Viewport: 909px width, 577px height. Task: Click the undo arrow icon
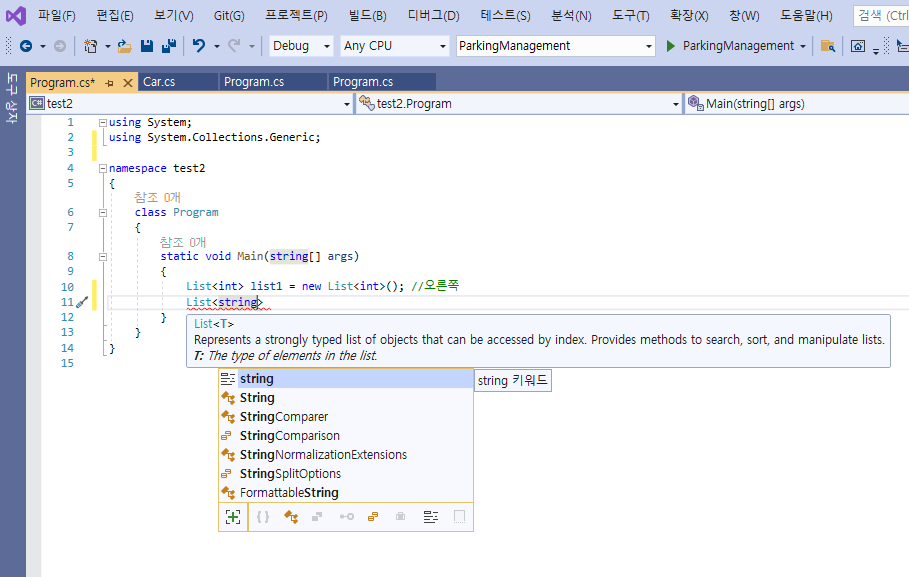199,46
